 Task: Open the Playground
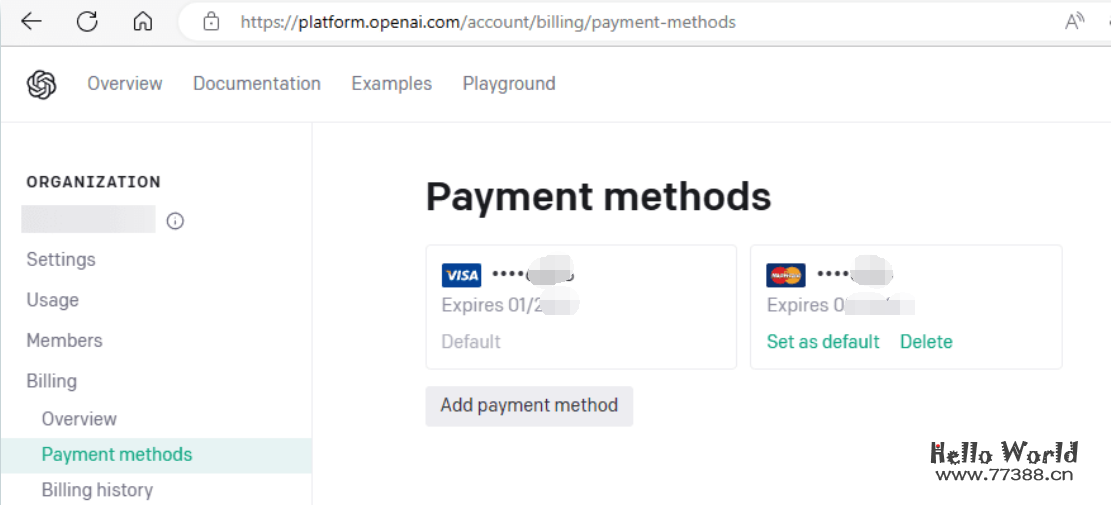pyautogui.click(x=509, y=84)
